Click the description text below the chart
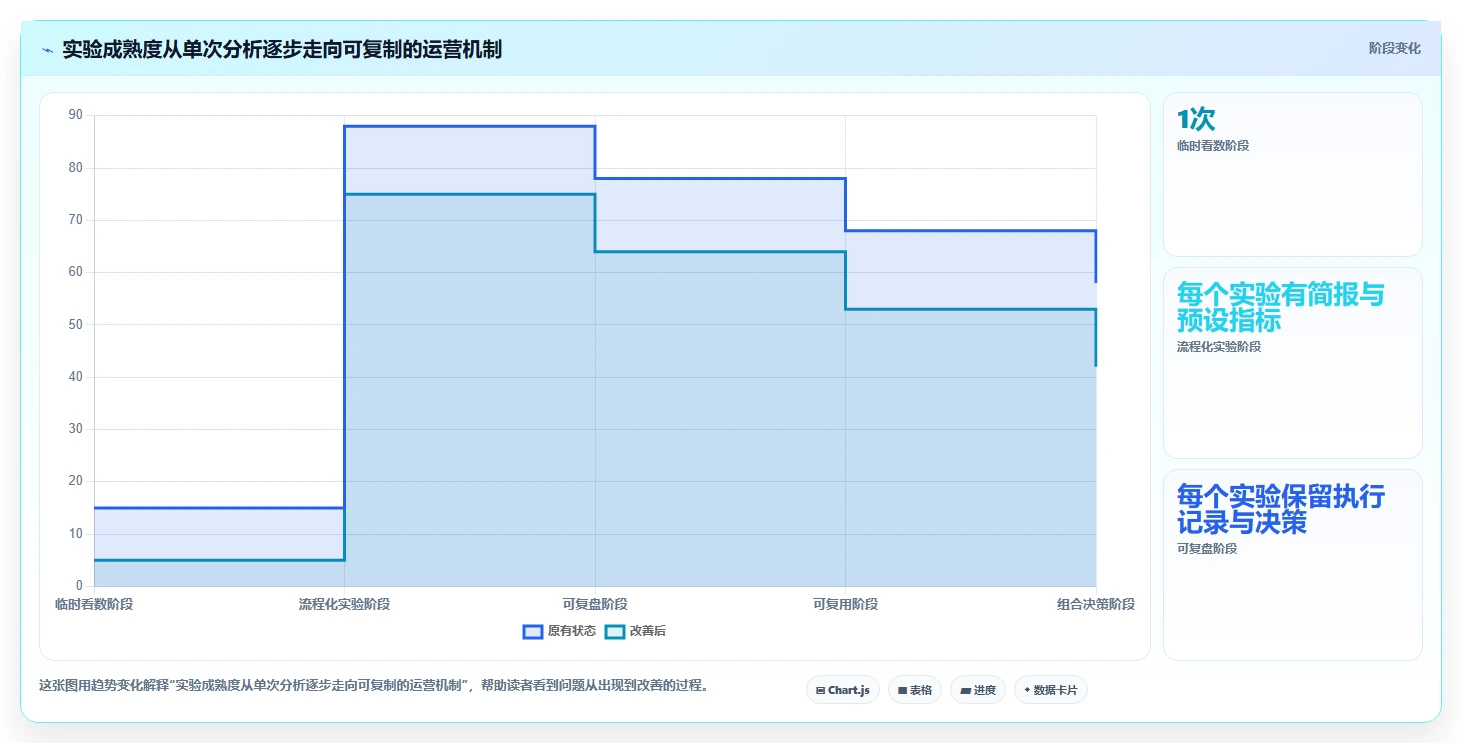1462x743 pixels. (x=373, y=686)
